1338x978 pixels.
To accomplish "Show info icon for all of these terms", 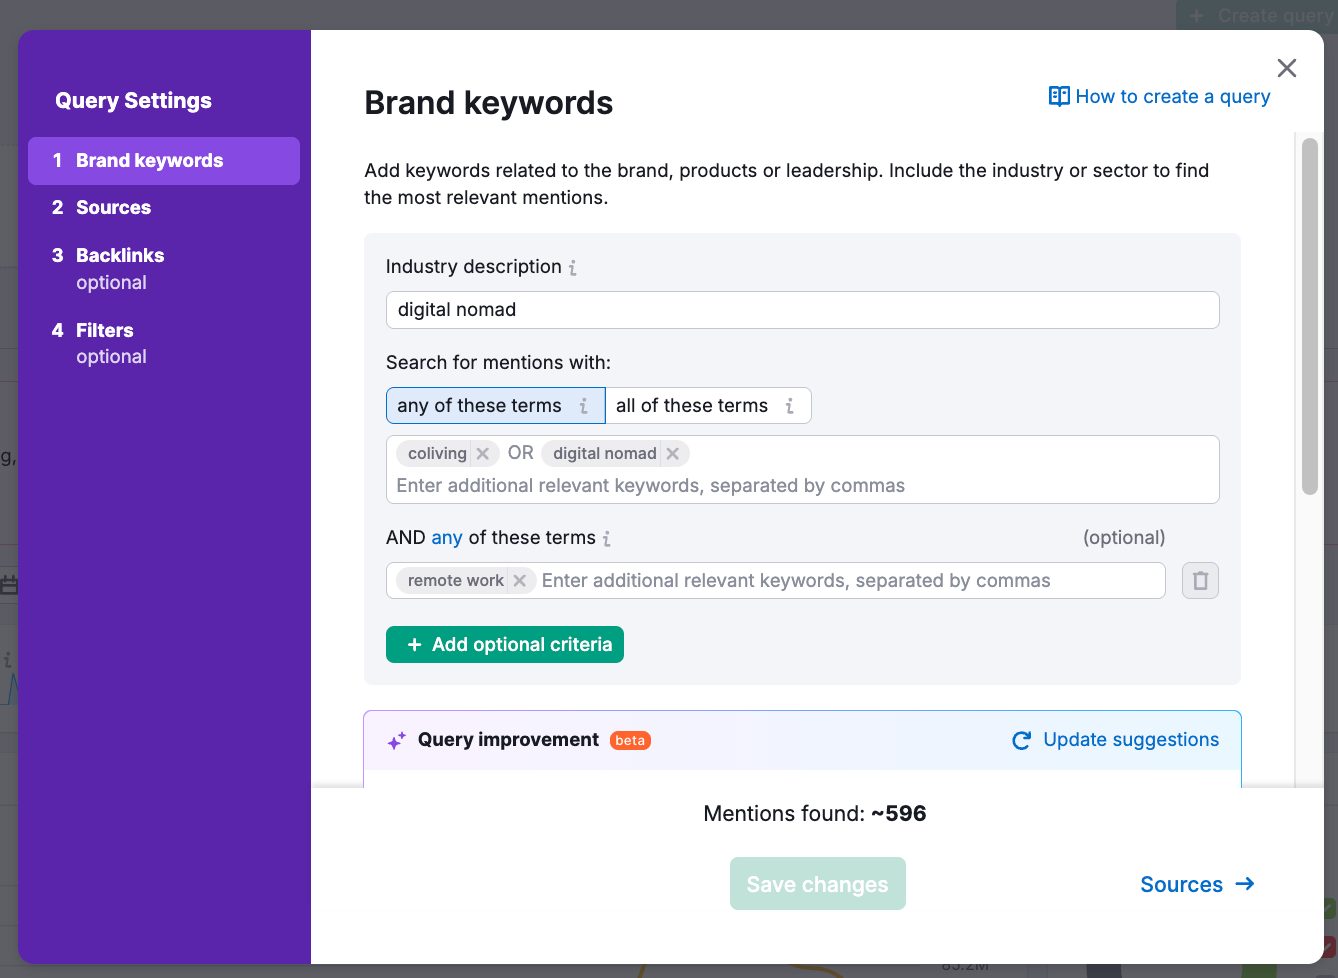I will tap(789, 406).
